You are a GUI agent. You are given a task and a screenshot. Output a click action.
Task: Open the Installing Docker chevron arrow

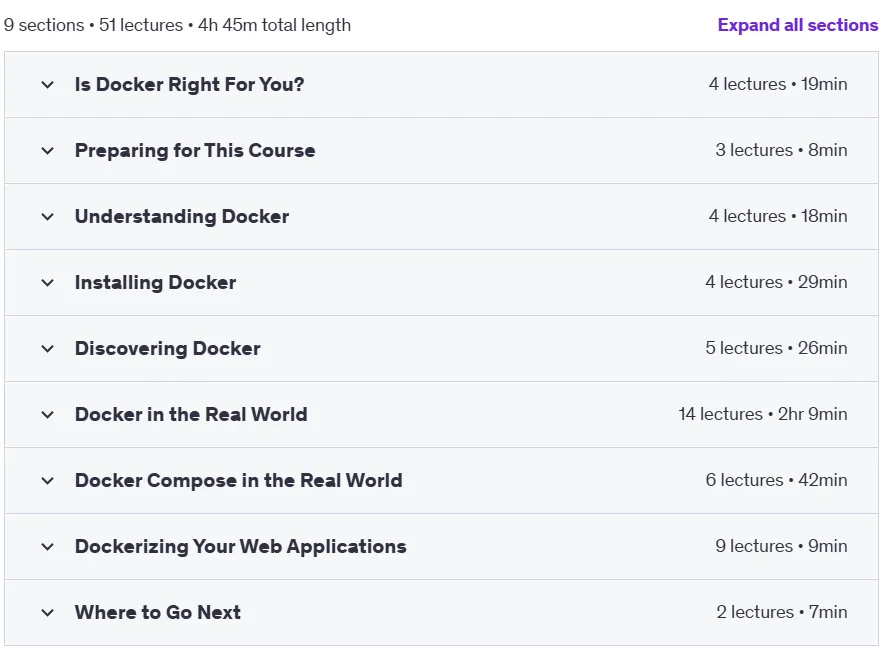[x=48, y=283]
